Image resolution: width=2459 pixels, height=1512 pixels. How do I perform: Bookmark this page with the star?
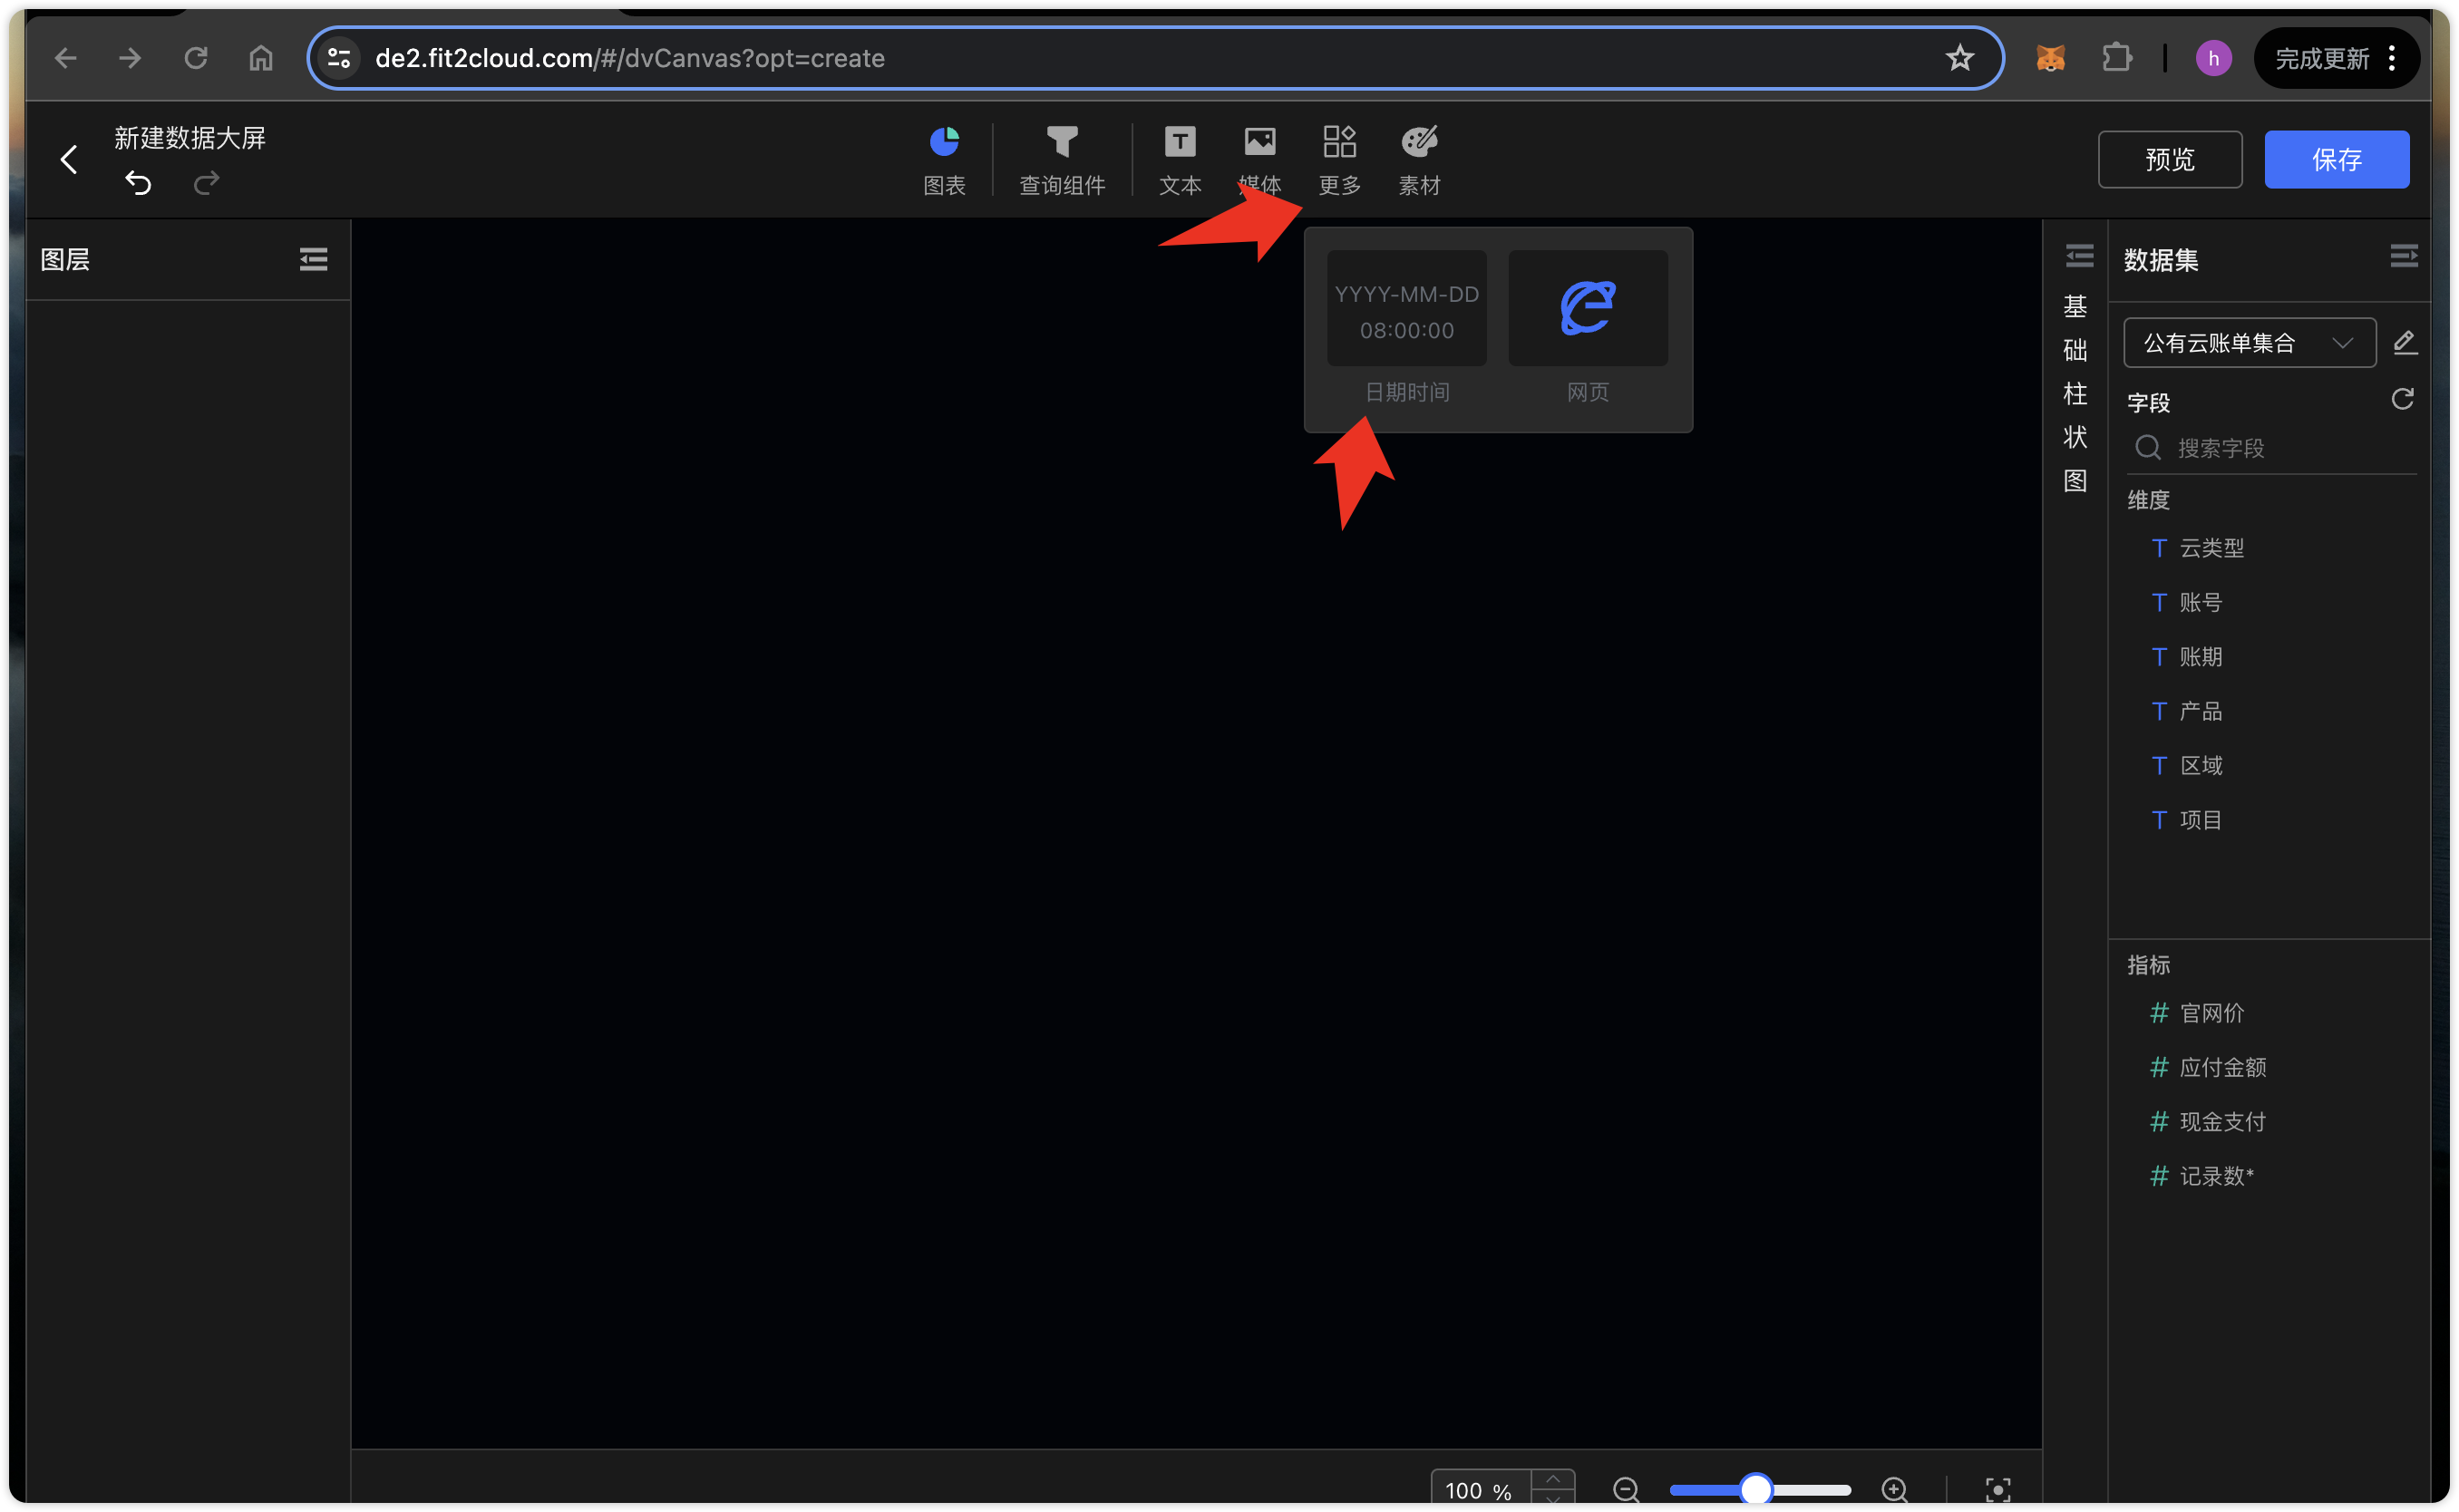coord(1959,58)
